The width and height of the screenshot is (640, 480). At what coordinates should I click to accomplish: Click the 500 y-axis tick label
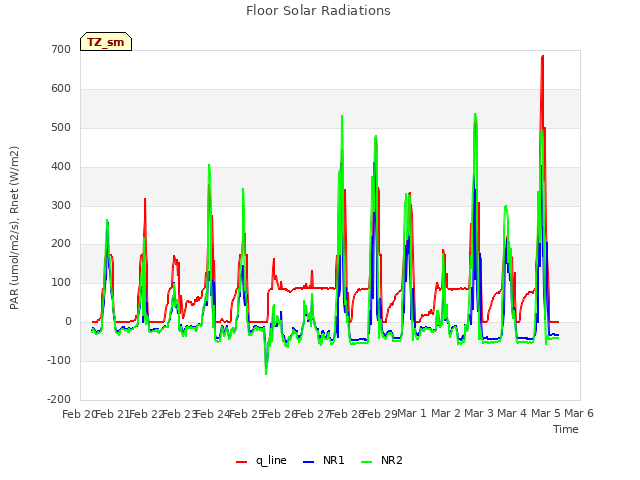[61, 128]
